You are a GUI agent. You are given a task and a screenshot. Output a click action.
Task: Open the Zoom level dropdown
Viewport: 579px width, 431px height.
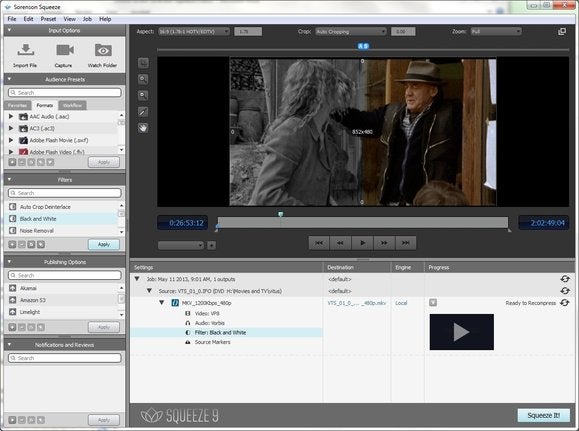(x=496, y=31)
